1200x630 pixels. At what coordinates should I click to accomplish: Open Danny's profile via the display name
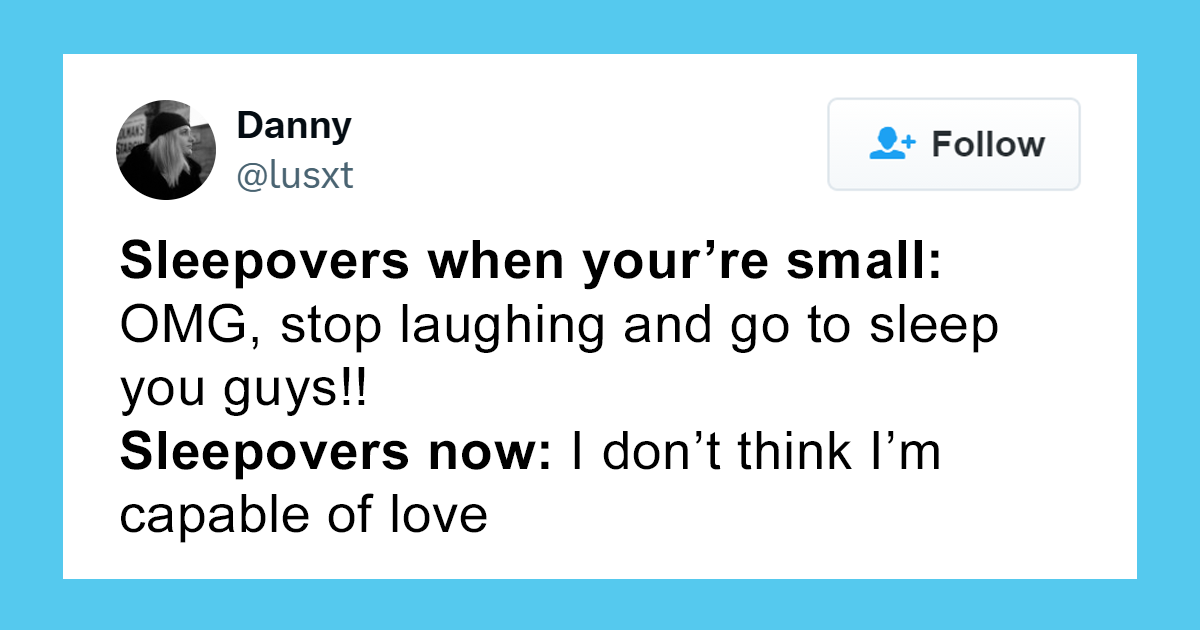pos(293,125)
